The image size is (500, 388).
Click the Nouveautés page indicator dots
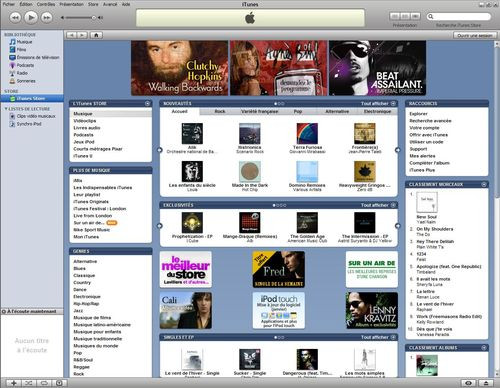pos(279,104)
